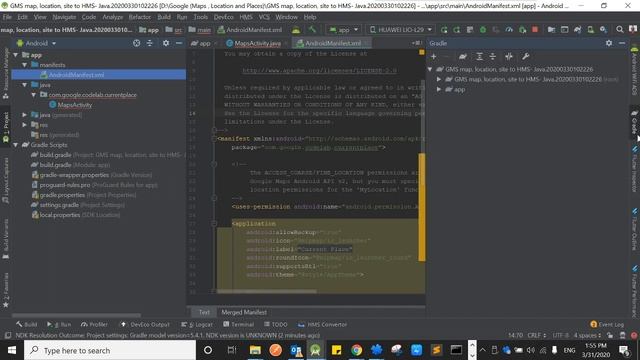Click the Windows taskbar search box

(x=110, y=350)
